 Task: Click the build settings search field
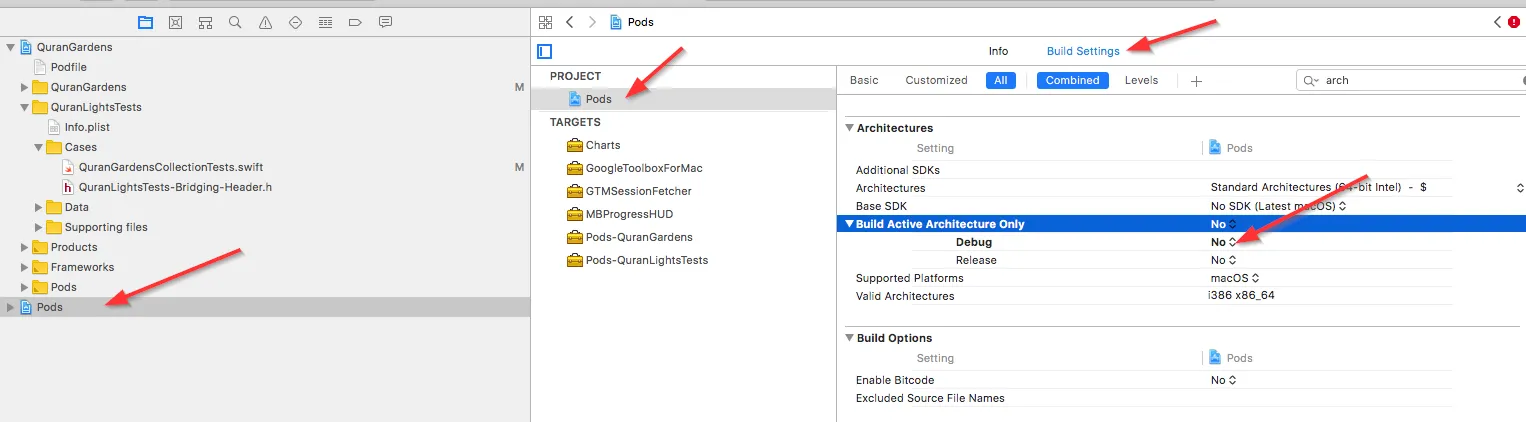1420,80
